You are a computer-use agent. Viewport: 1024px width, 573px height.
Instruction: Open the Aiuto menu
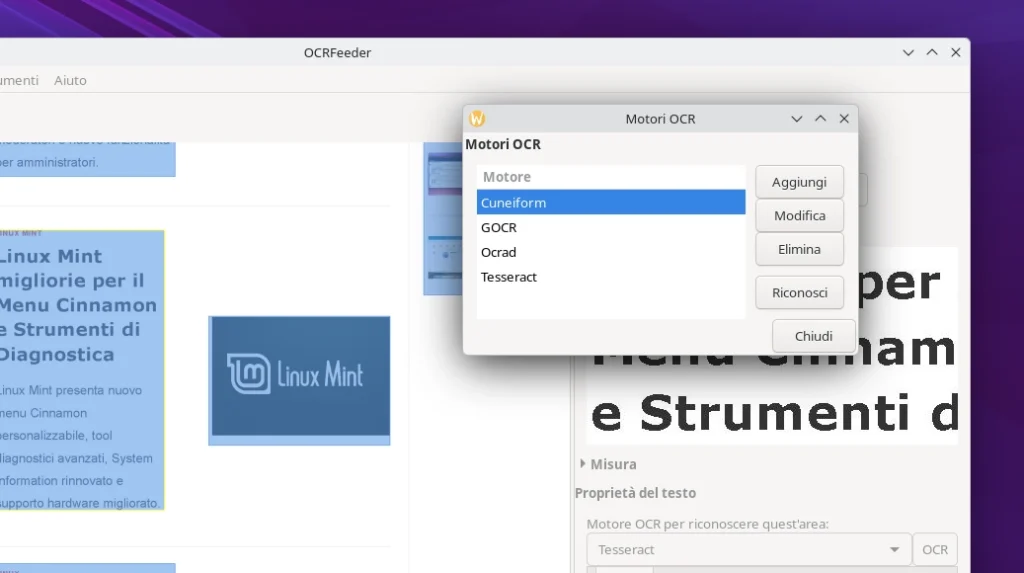tap(70, 80)
